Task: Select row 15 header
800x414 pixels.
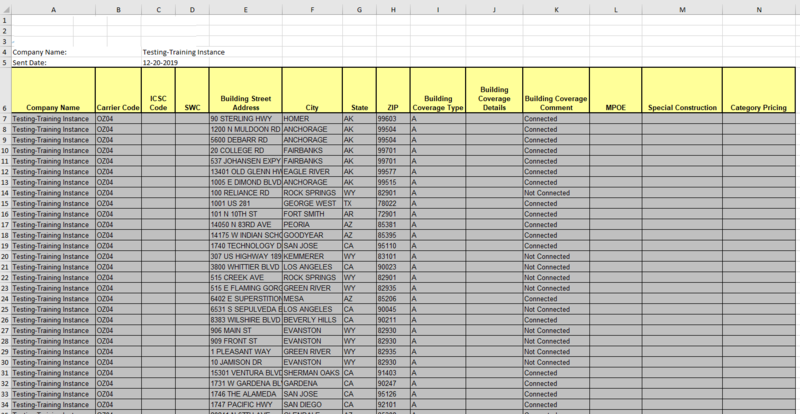Action: tap(5, 204)
